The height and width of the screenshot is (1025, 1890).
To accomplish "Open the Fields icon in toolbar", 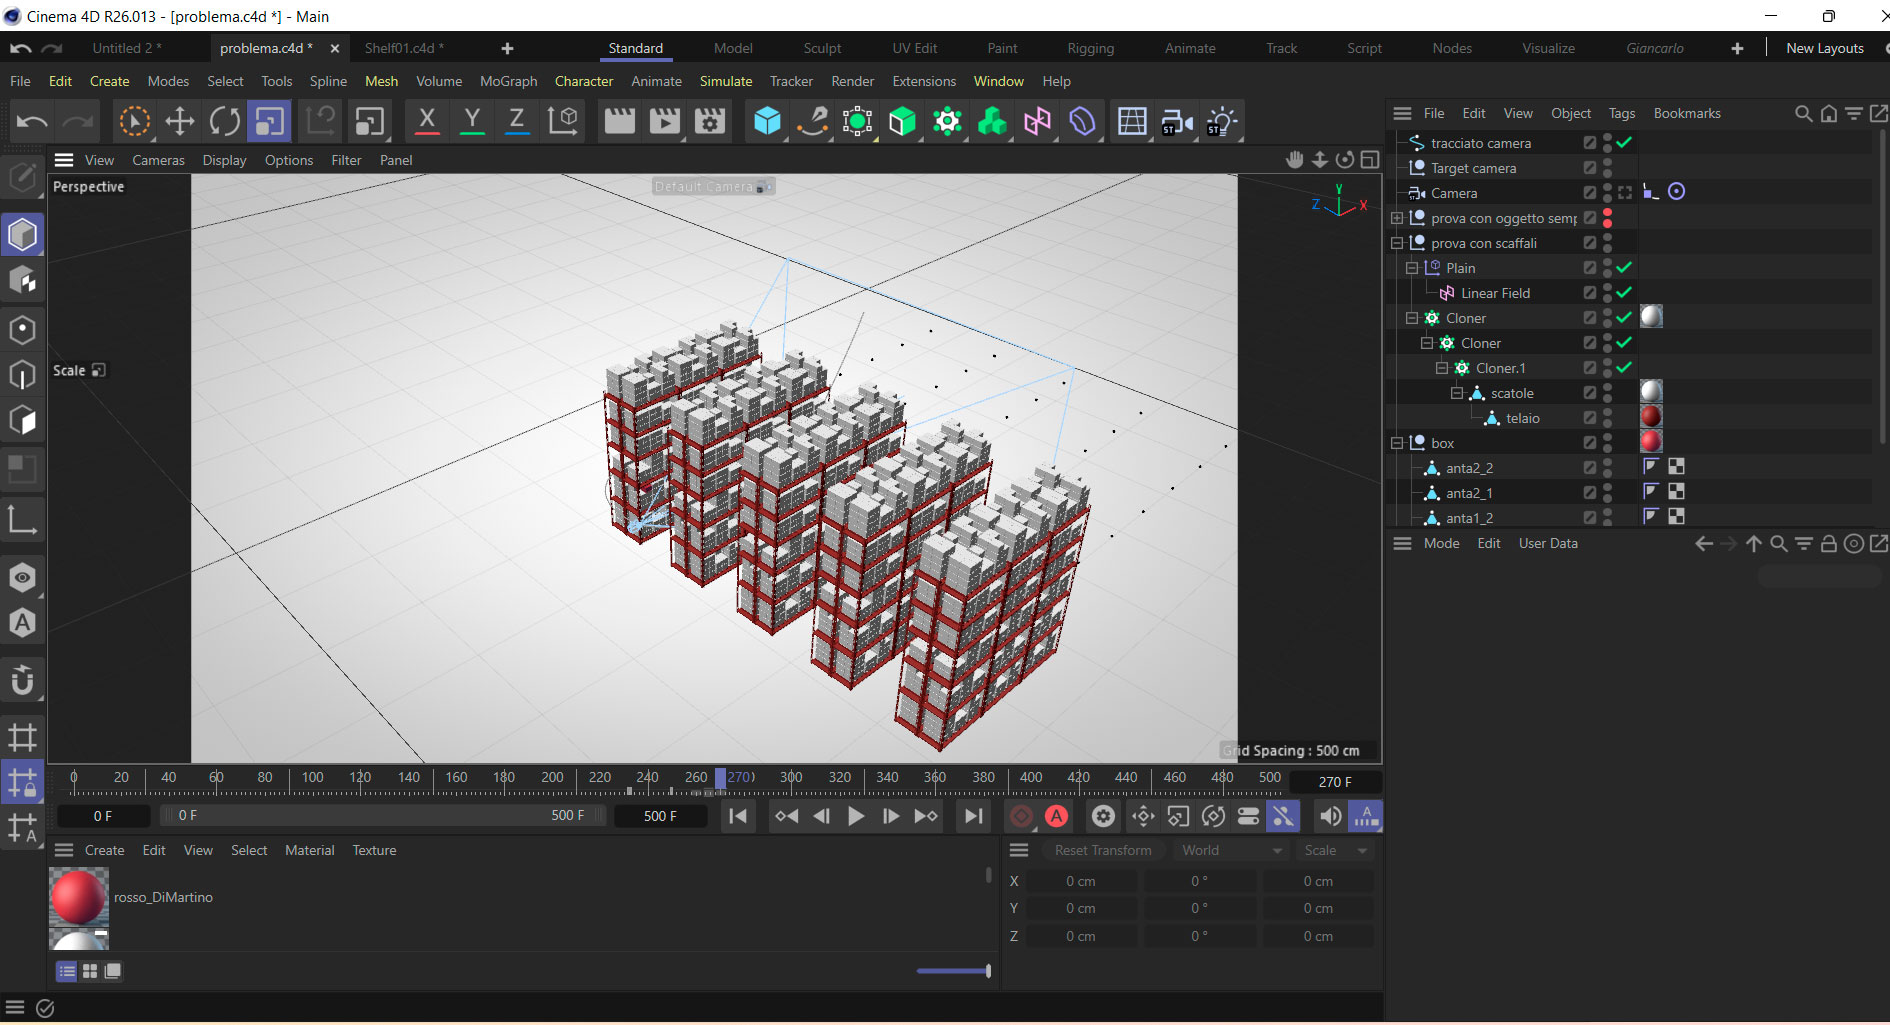I will pyautogui.click(x=1037, y=122).
